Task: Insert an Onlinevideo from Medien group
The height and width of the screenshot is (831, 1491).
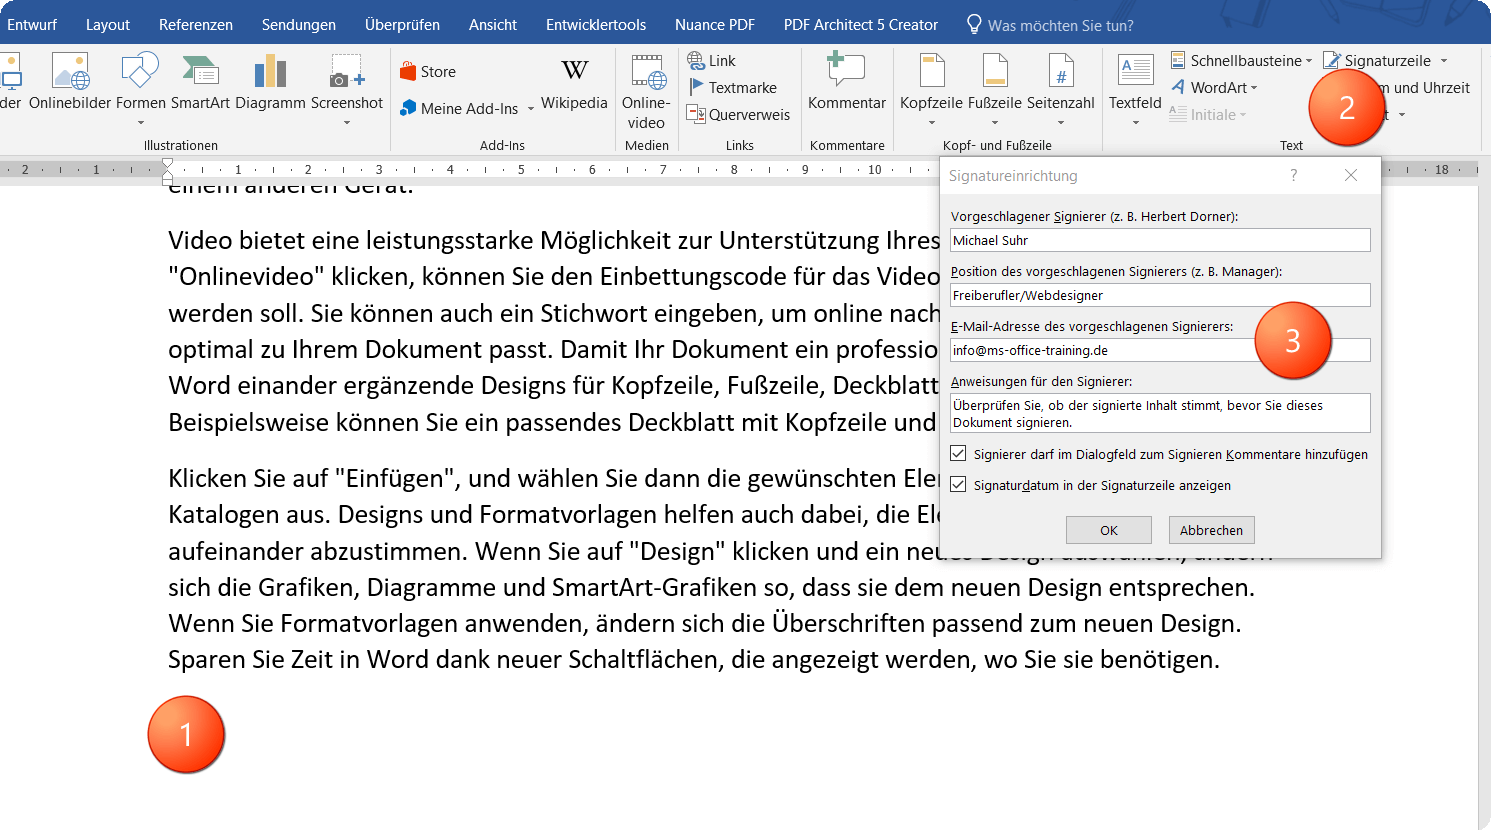Action: pyautogui.click(x=646, y=92)
